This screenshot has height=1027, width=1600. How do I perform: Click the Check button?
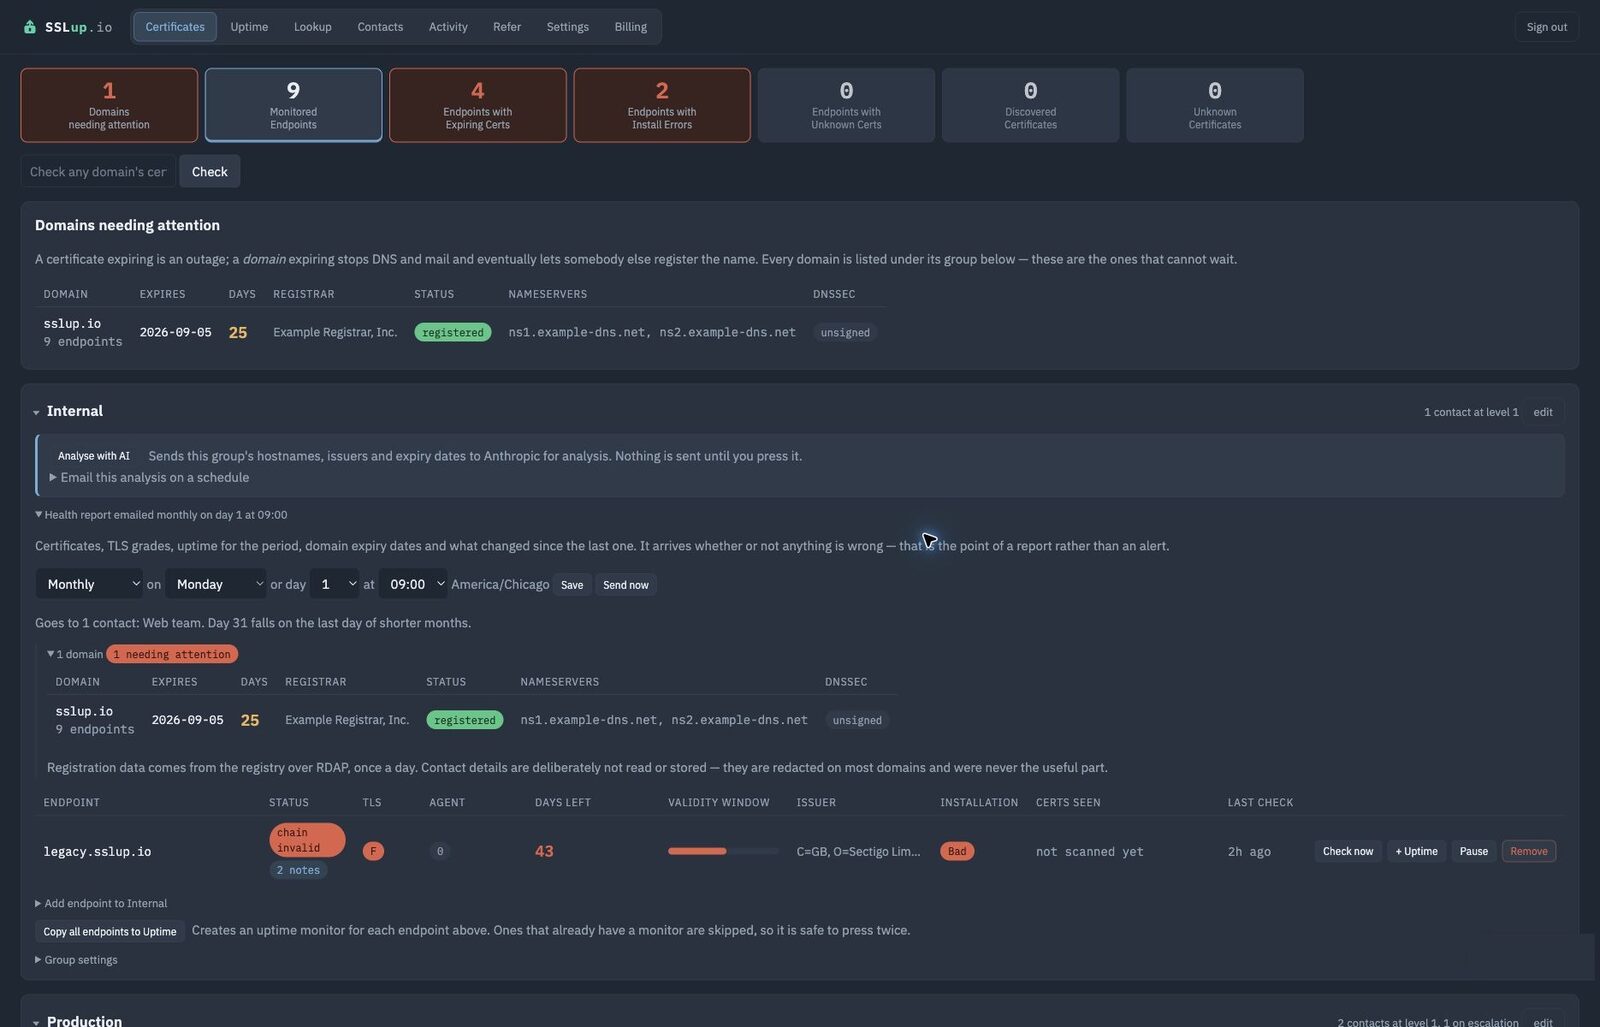click(x=209, y=171)
